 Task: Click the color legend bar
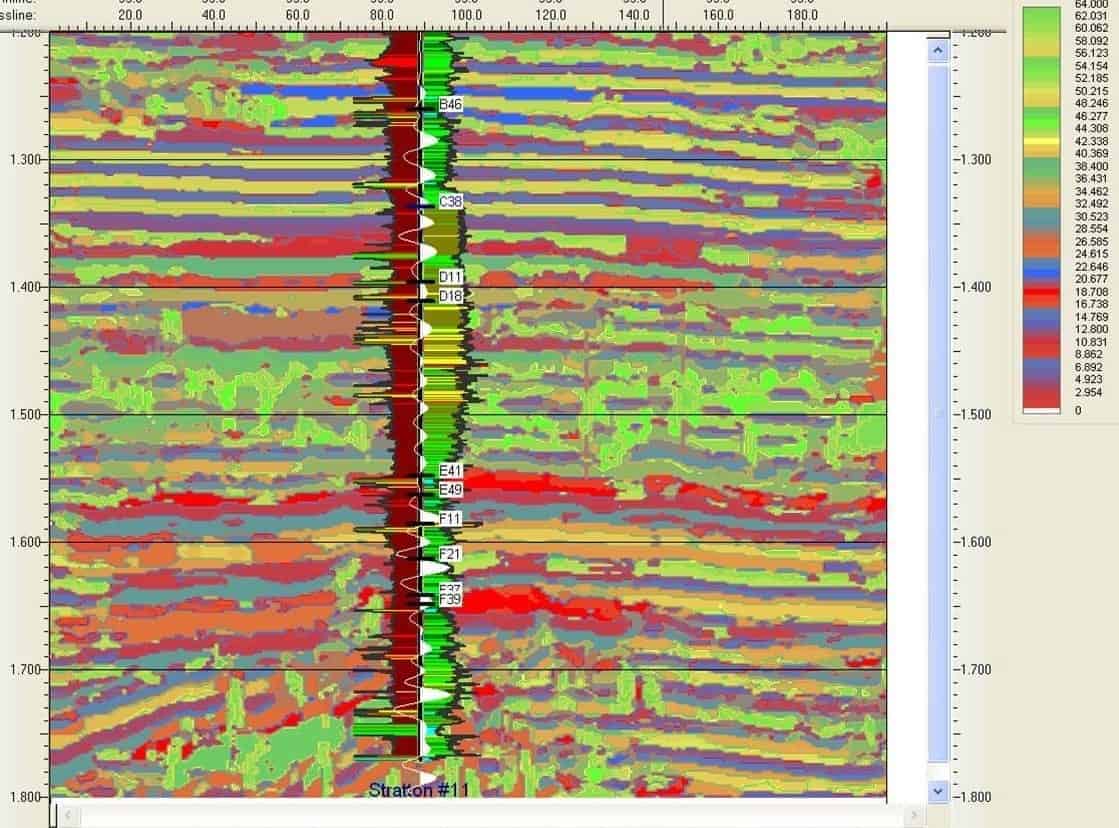pos(1041,211)
